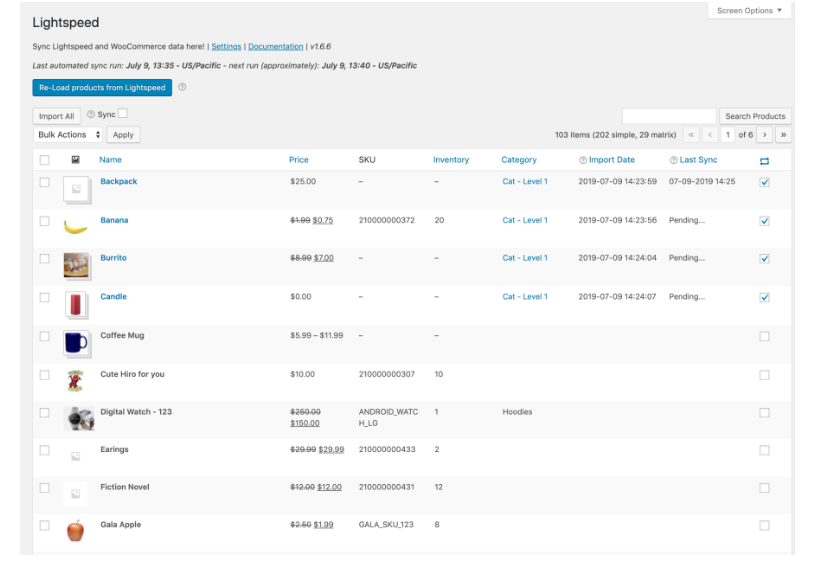Enable the Sync checkbox beside Import All

pyautogui.click(x=123, y=115)
